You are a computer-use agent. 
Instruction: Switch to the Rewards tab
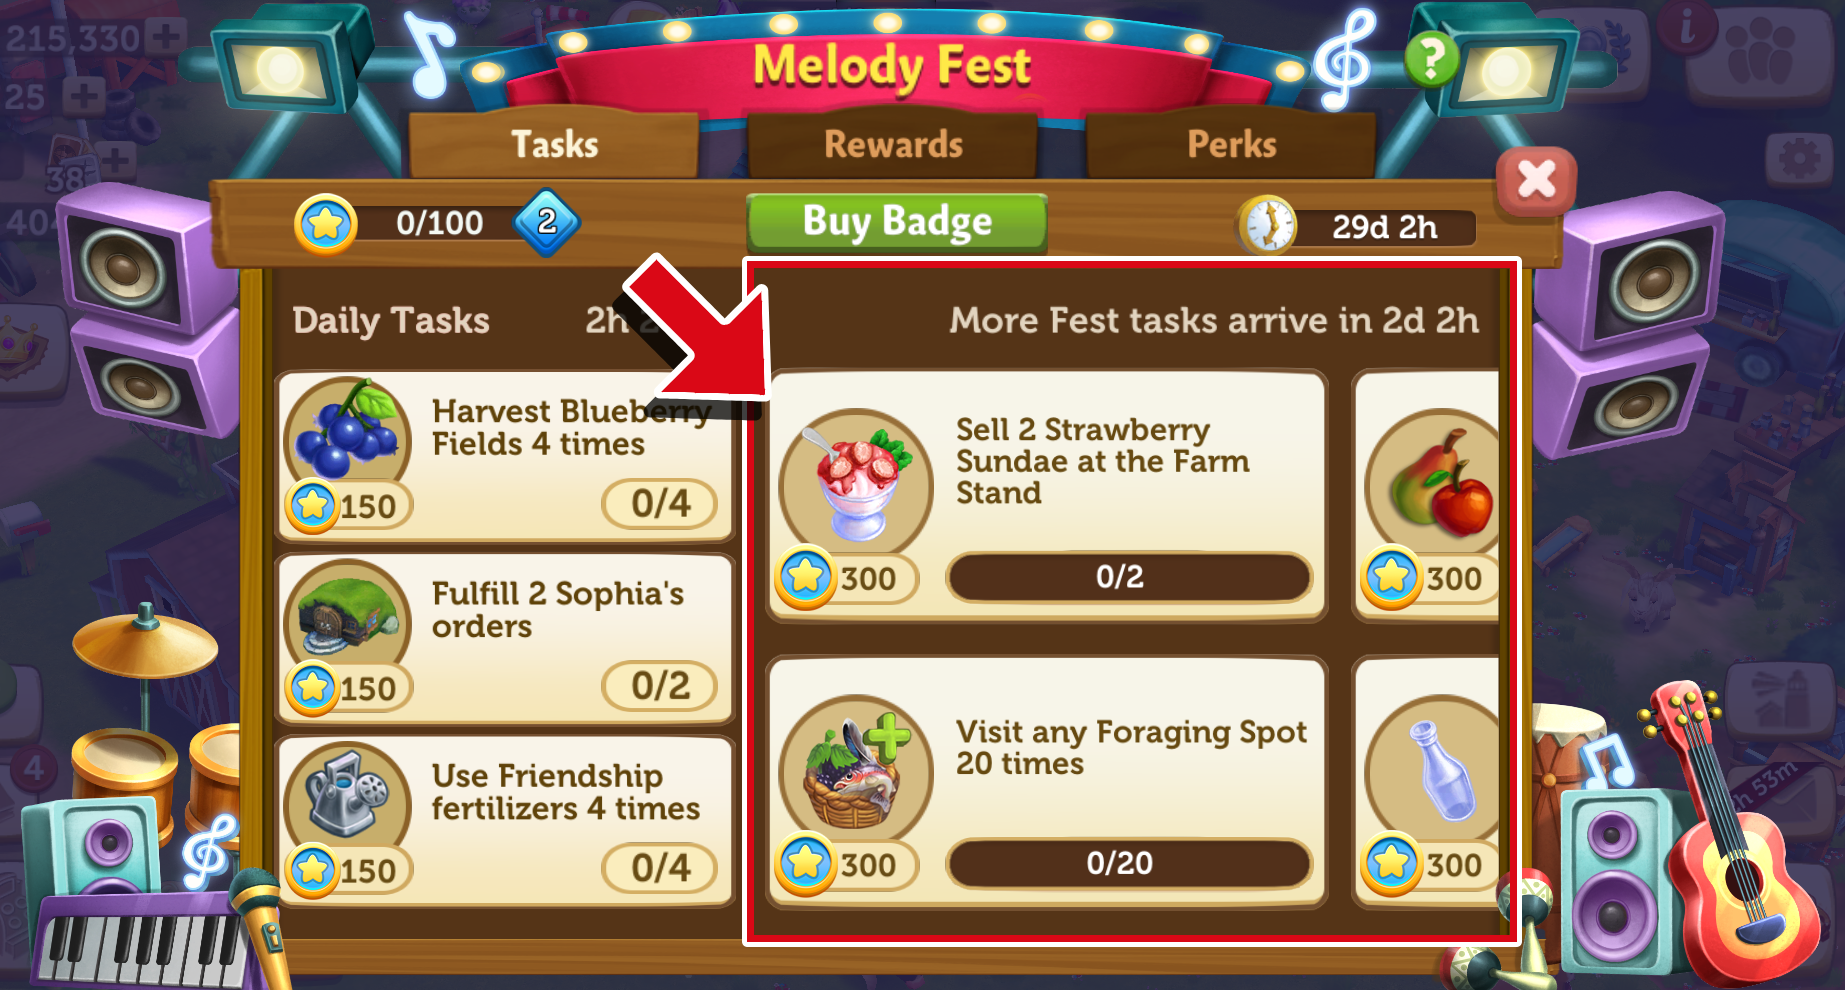(893, 145)
